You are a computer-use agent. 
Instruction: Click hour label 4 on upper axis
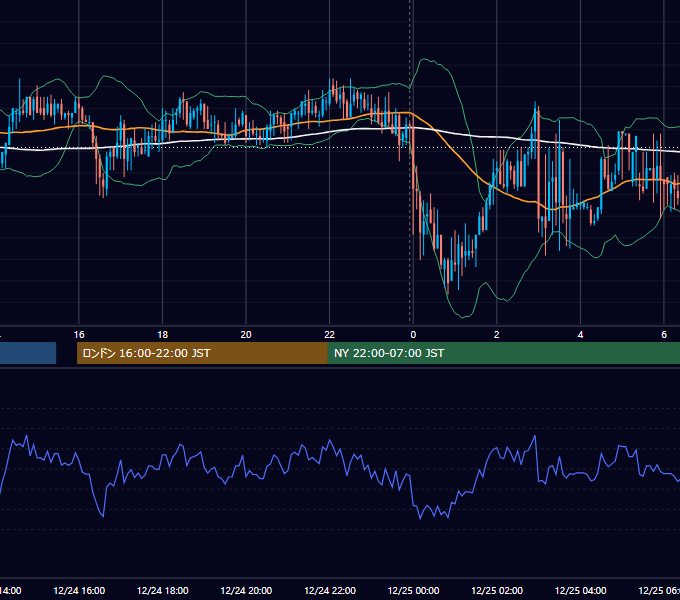coord(580,335)
